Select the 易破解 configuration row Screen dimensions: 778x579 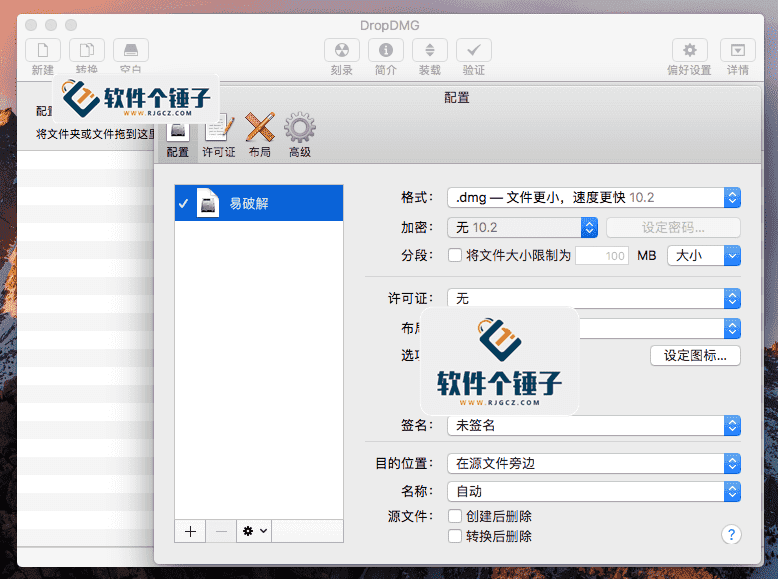(259, 203)
